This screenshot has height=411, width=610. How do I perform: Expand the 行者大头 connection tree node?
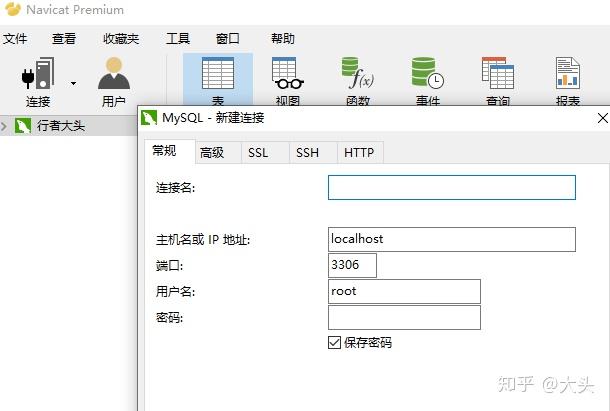[x=4, y=126]
